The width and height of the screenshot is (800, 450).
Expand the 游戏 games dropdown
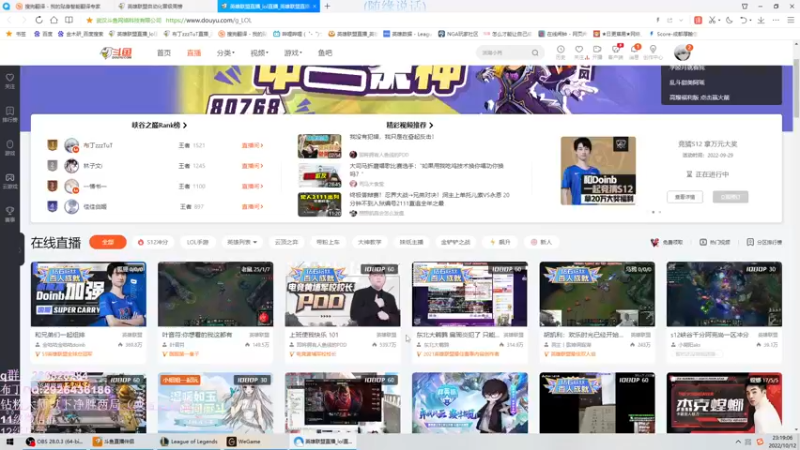point(293,53)
